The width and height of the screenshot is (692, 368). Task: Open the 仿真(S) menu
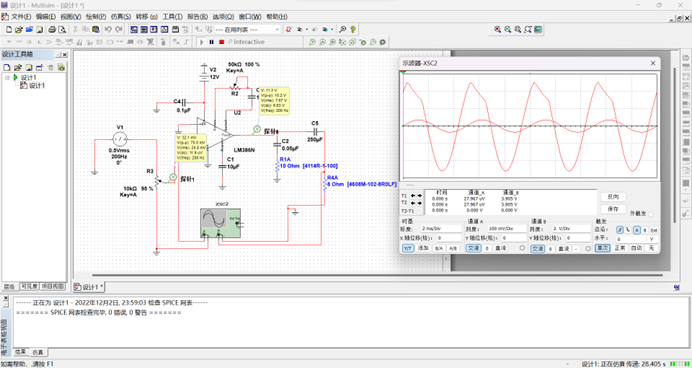pyautogui.click(x=120, y=17)
